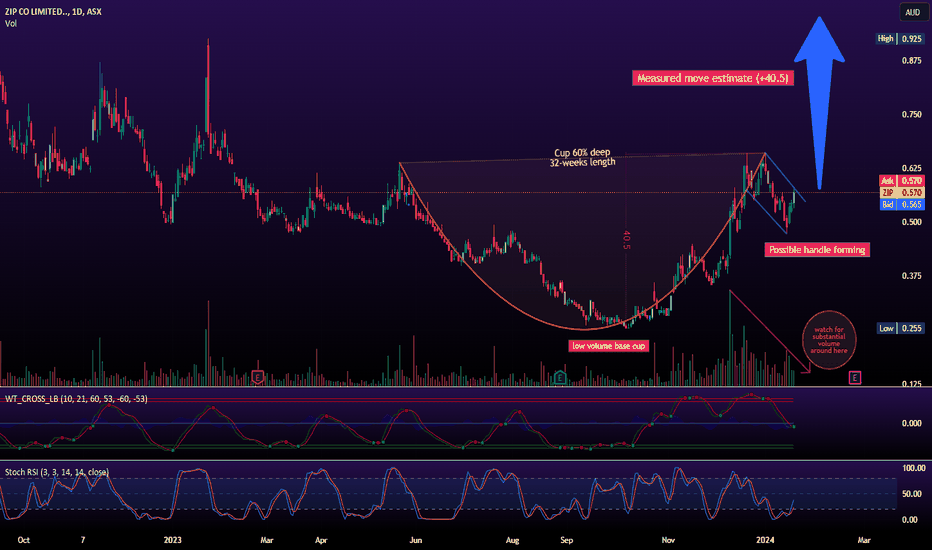Select the Stoch RSI indicator legend
The width and height of the screenshot is (932, 550).
57,472
